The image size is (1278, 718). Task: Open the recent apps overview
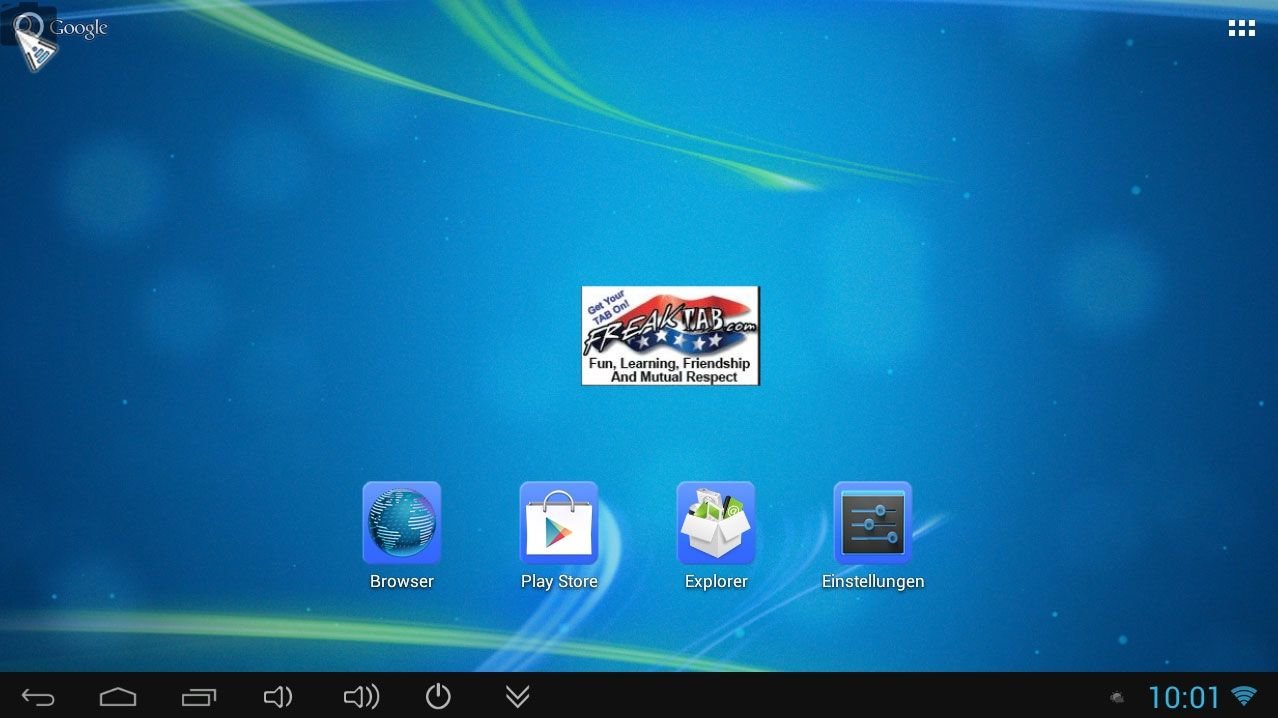coord(199,697)
